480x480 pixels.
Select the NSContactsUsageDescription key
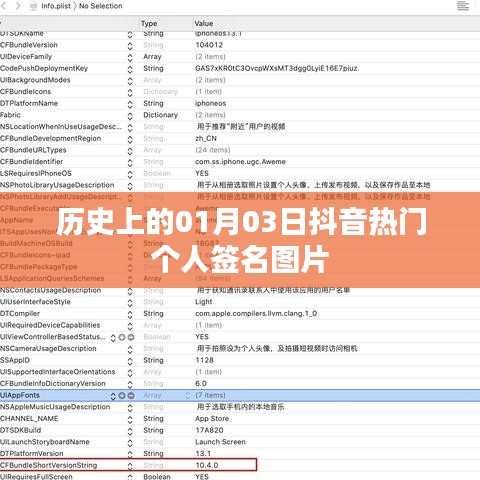[x=50, y=290]
